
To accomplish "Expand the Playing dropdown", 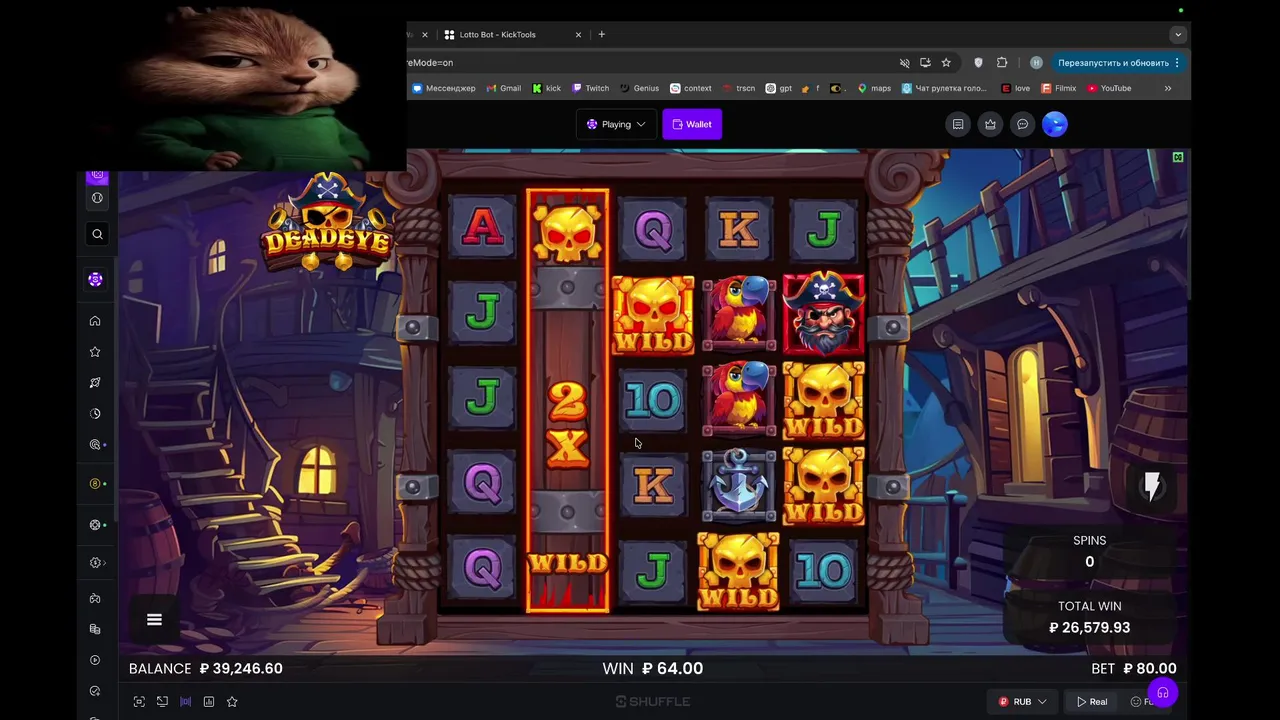I will (616, 124).
